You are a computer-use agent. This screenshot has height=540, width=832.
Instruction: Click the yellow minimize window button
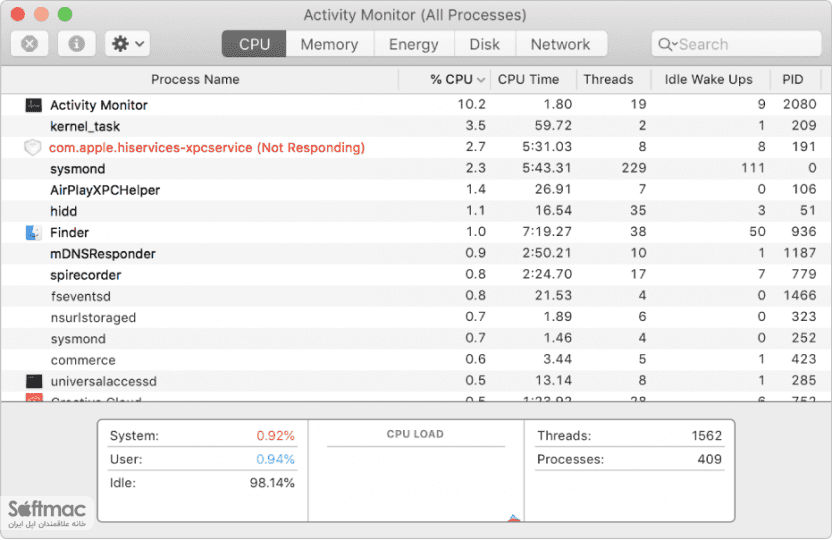[x=41, y=14]
